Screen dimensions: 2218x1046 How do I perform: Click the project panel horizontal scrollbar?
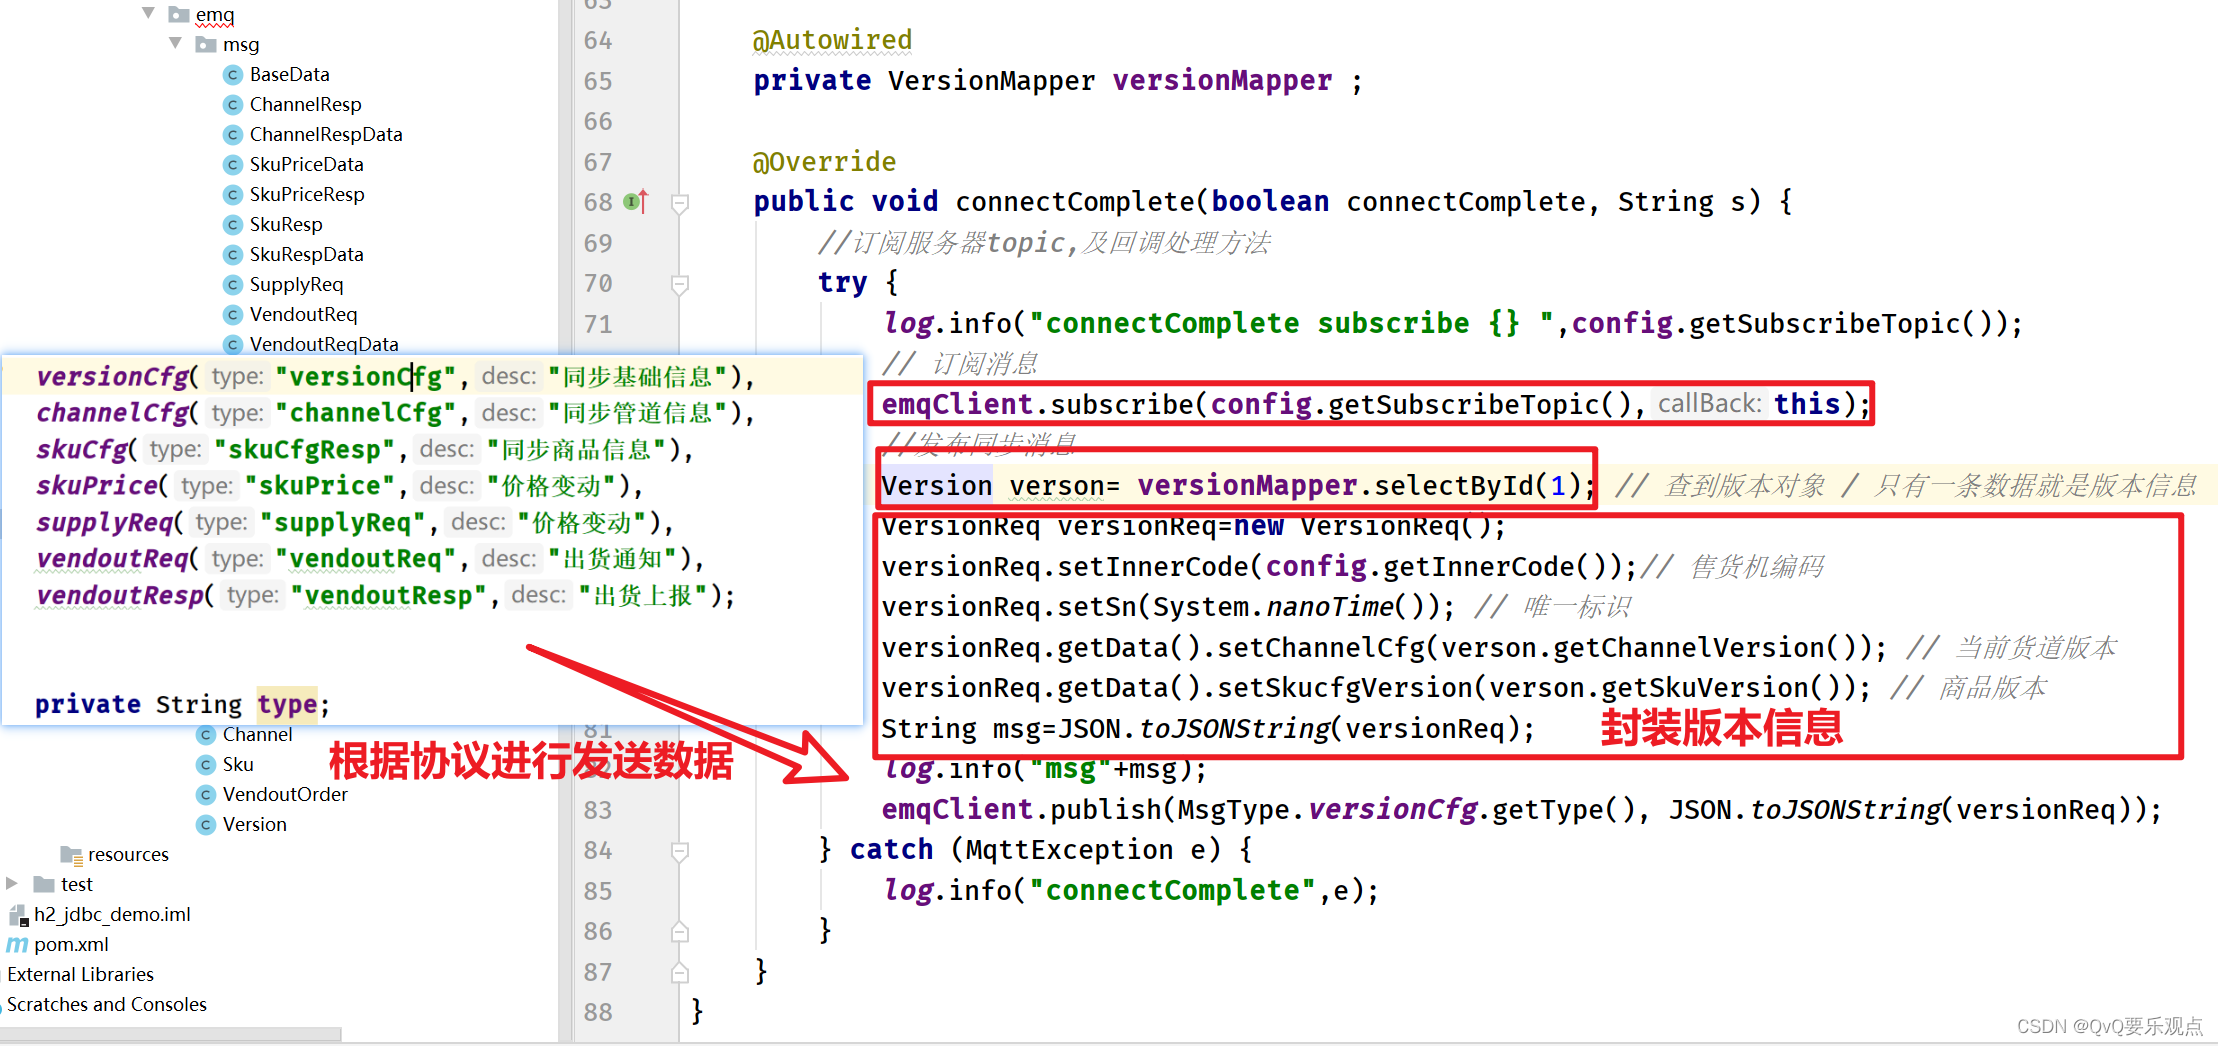tap(170, 1033)
